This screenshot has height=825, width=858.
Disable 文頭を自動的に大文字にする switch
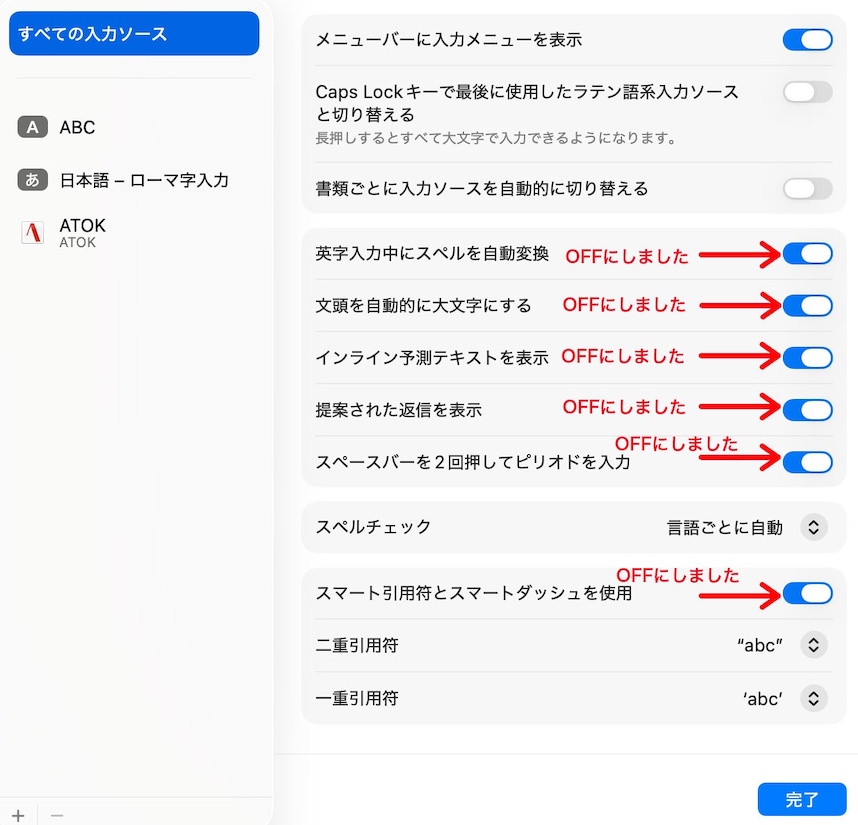click(807, 305)
